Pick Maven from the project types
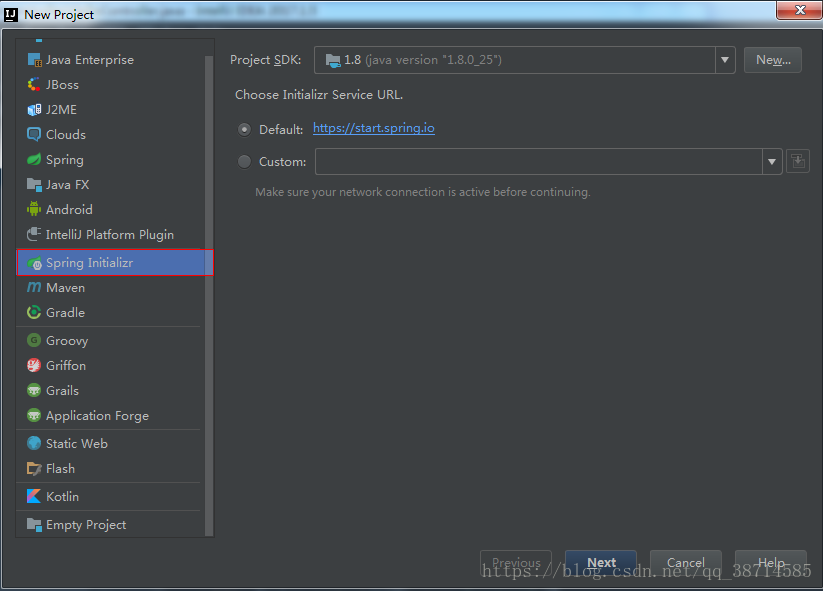 (x=66, y=288)
